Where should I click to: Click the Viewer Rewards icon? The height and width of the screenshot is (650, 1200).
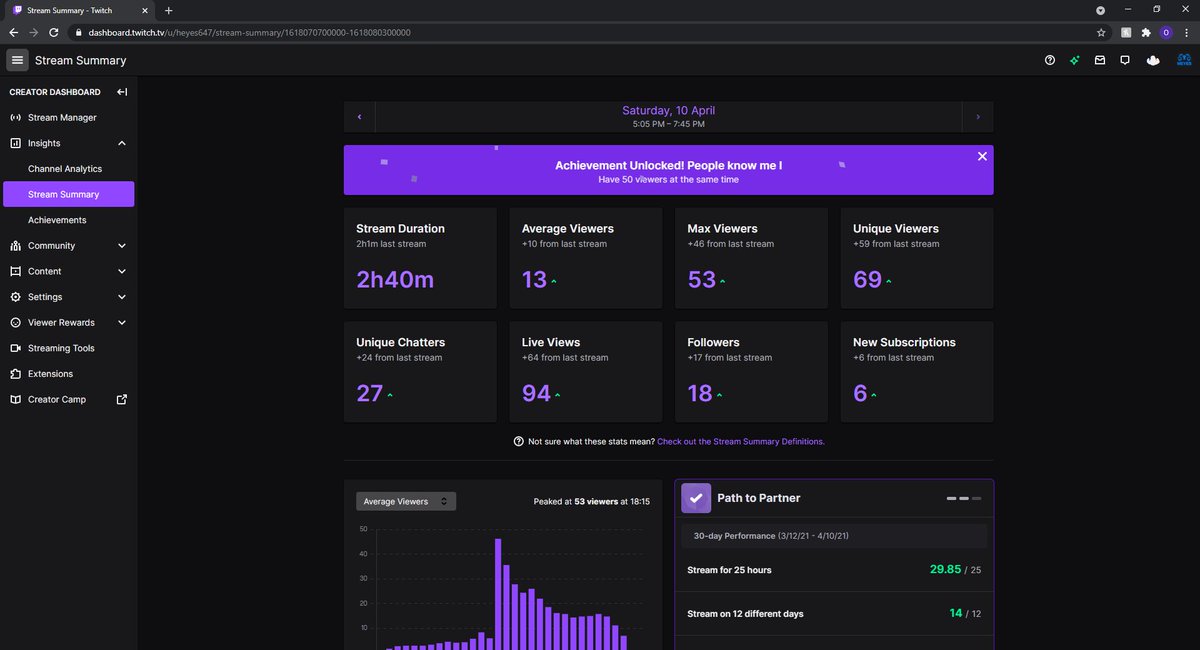(x=16, y=323)
